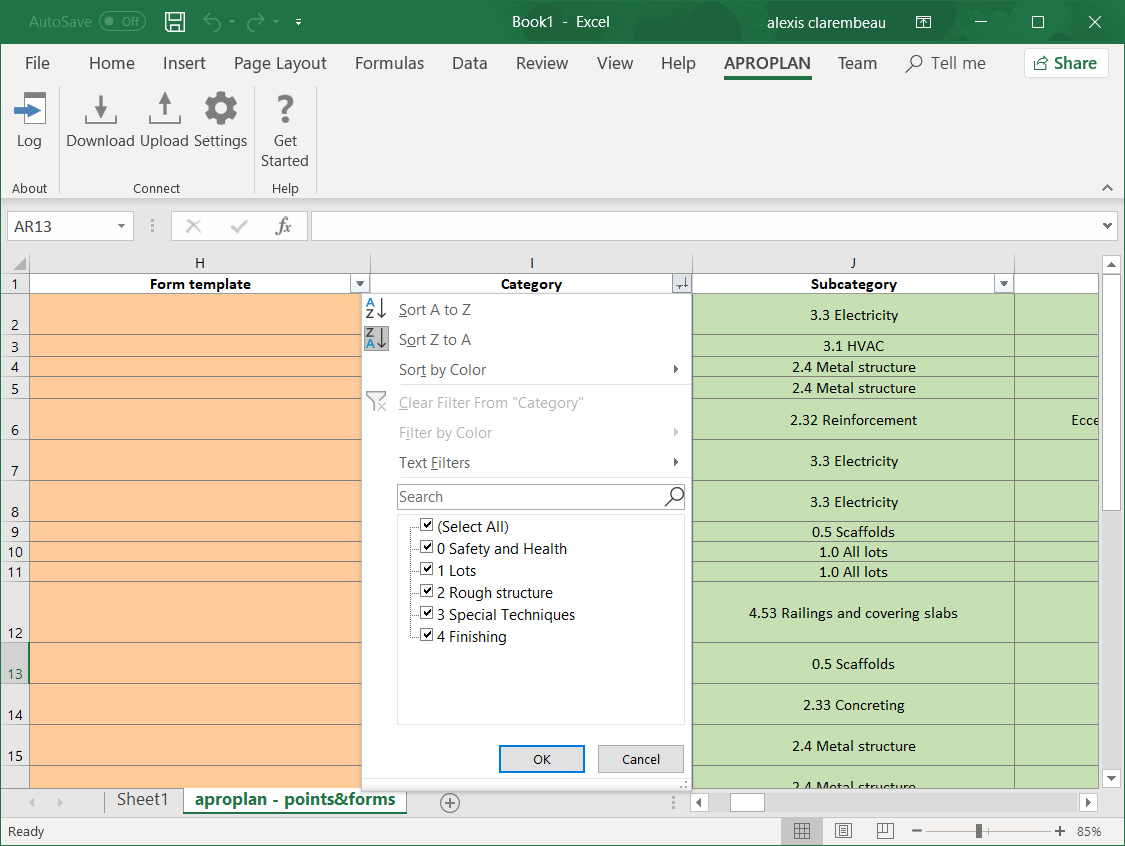The width and height of the screenshot is (1125, 846).
Task: Toggle the (Select All) checkbox
Action: coord(426,525)
